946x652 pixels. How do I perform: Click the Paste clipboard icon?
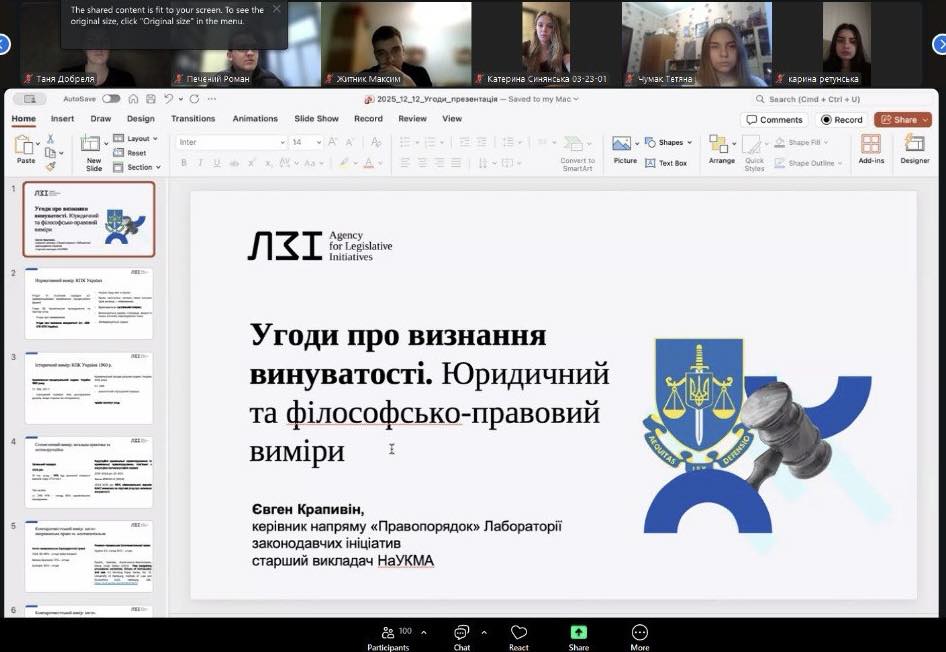[25, 146]
